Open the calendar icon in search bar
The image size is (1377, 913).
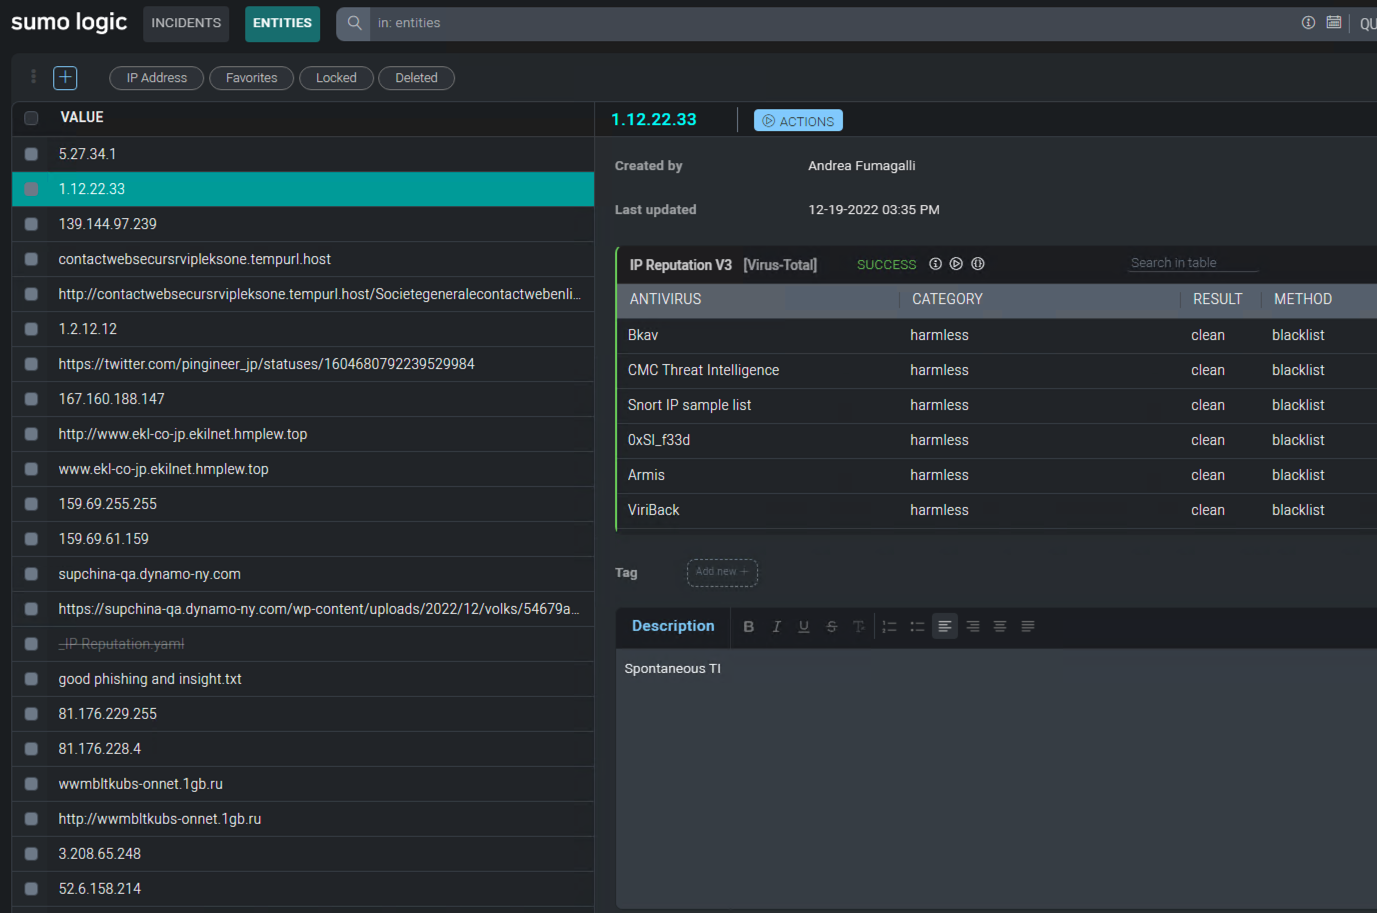1333,22
